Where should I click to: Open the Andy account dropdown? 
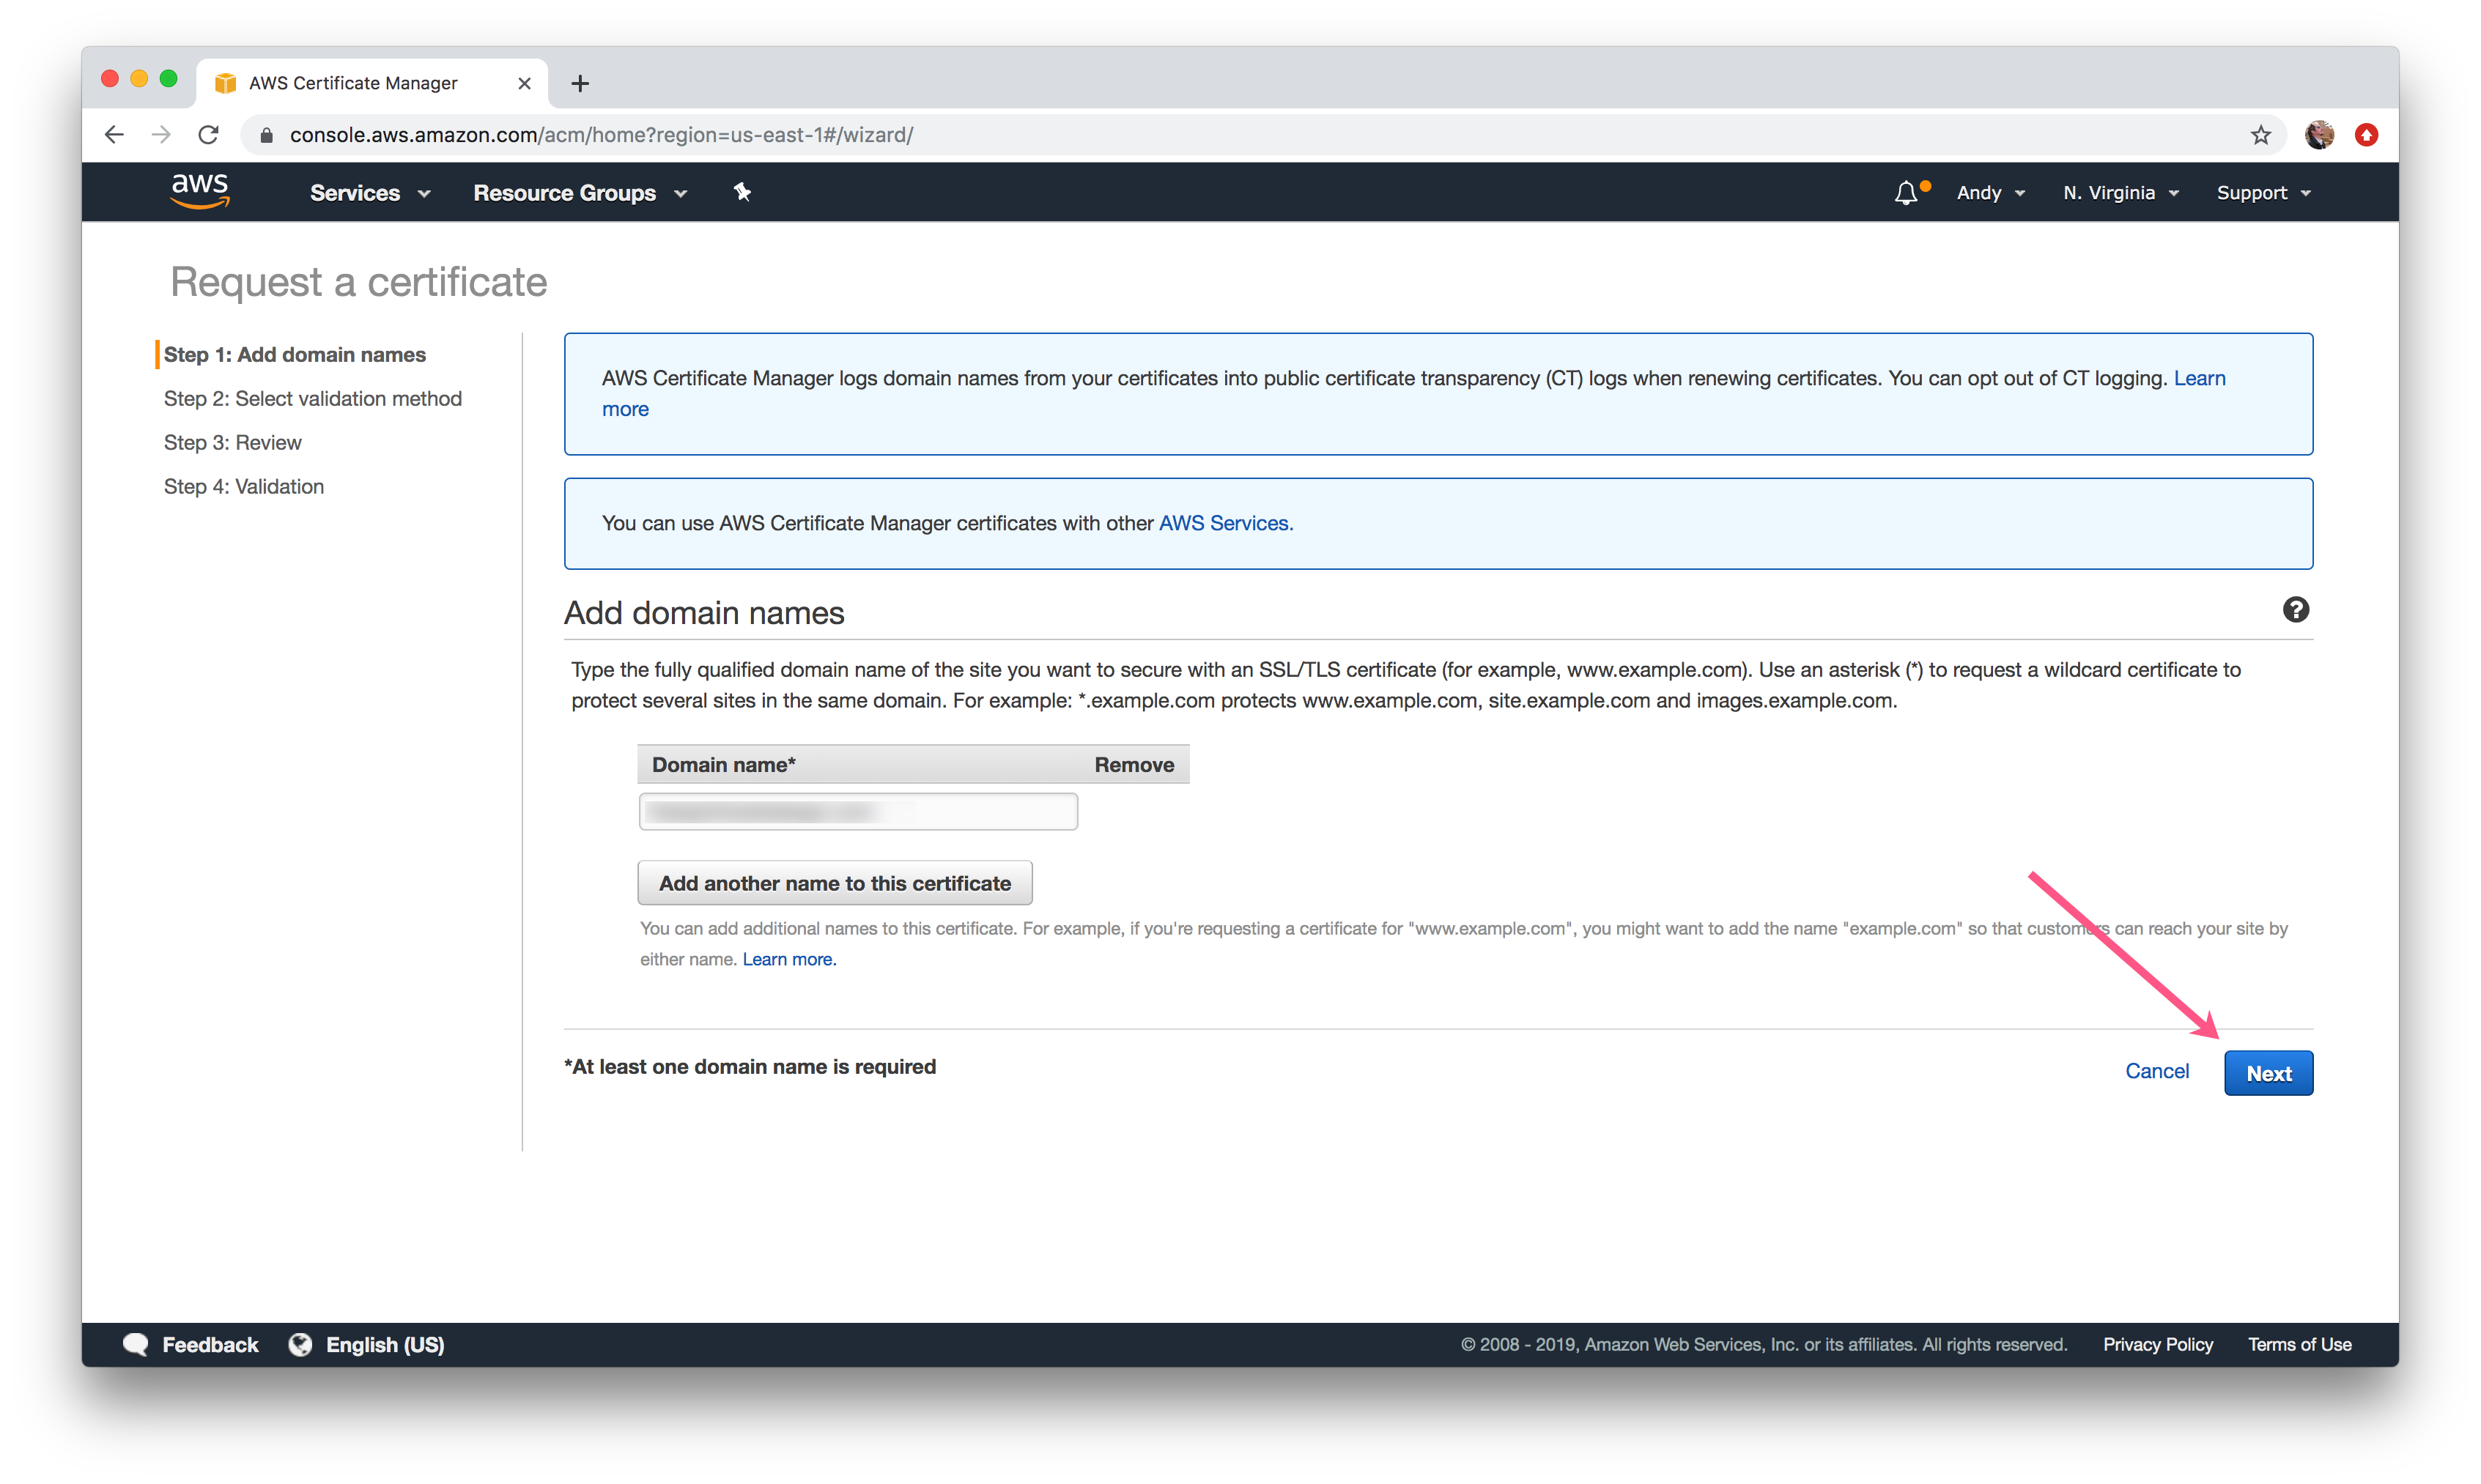tap(1990, 193)
